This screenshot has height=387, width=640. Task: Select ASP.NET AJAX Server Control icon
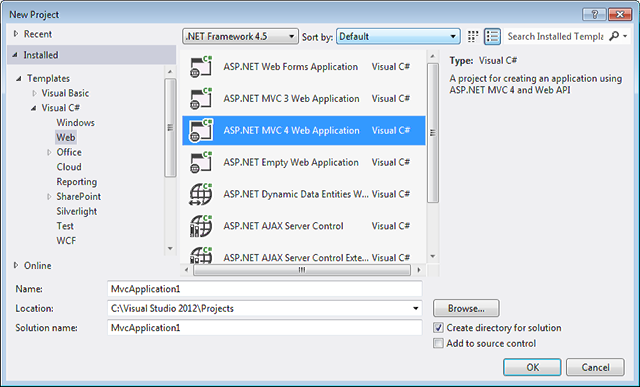tap(201, 226)
